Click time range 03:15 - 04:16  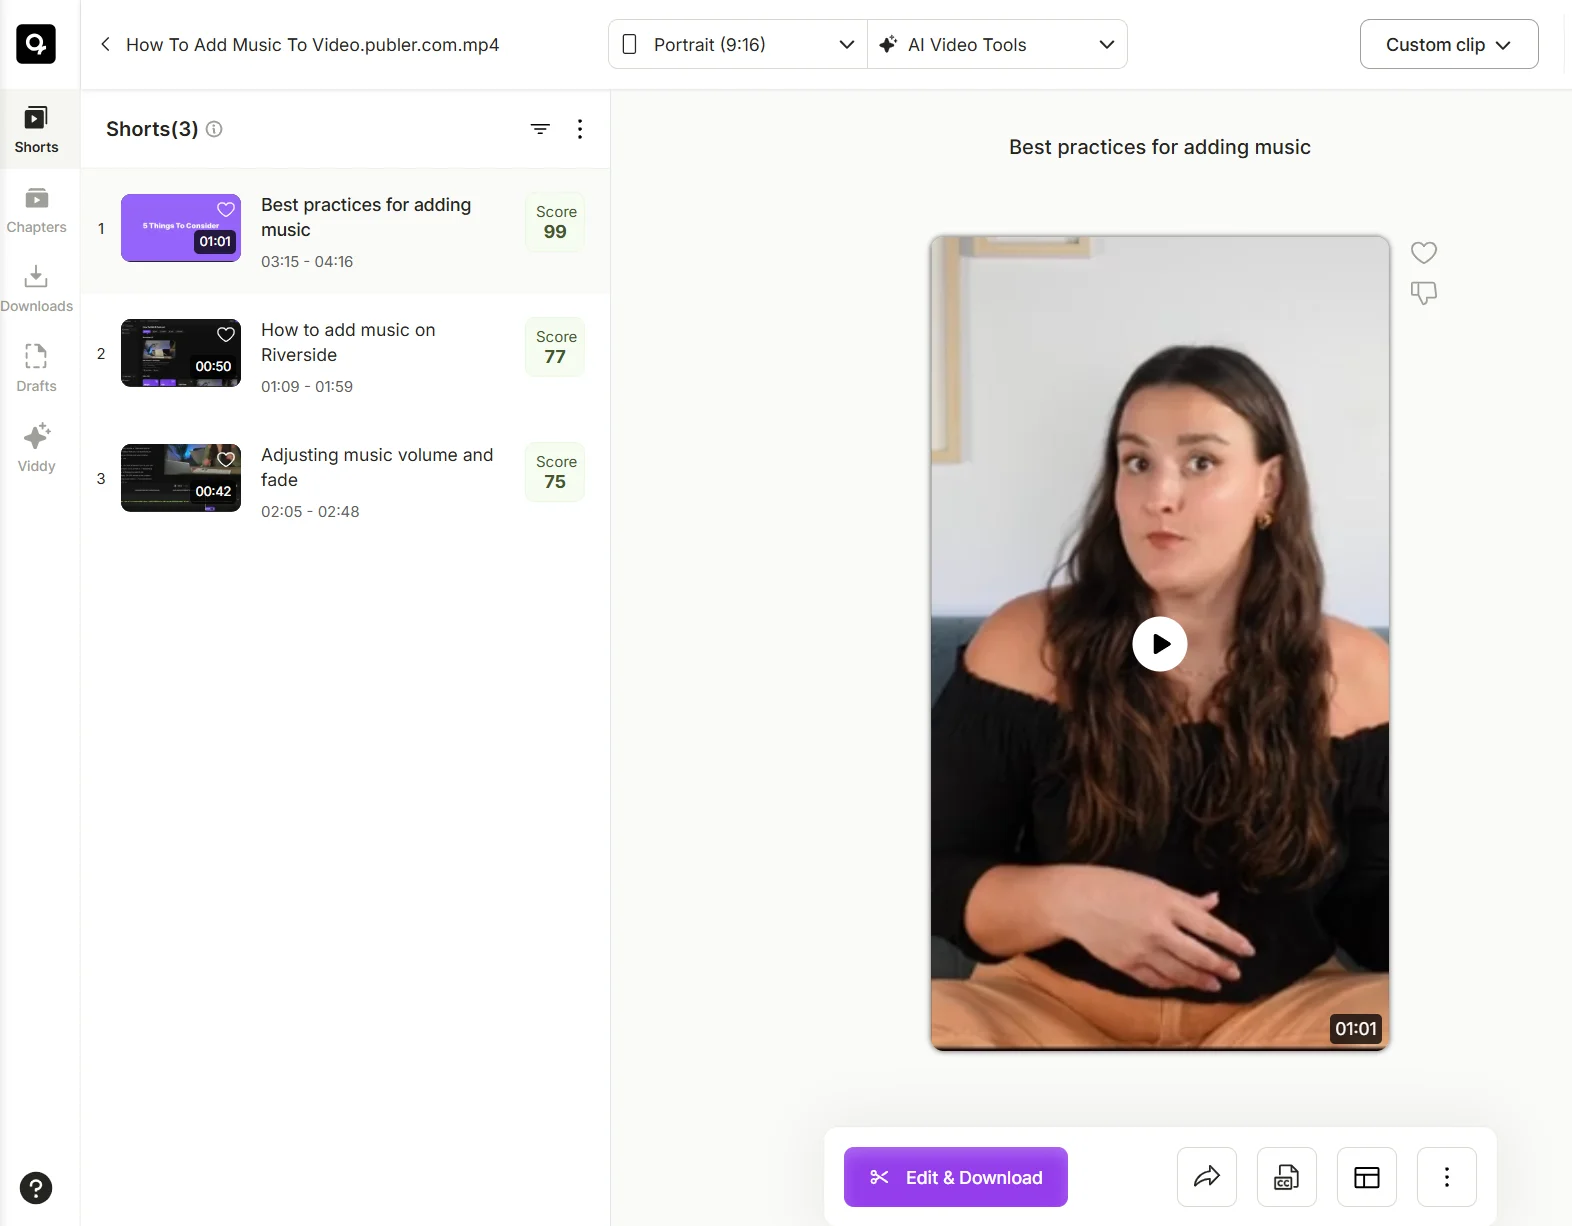pyautogui.click(x=307, y=262)
